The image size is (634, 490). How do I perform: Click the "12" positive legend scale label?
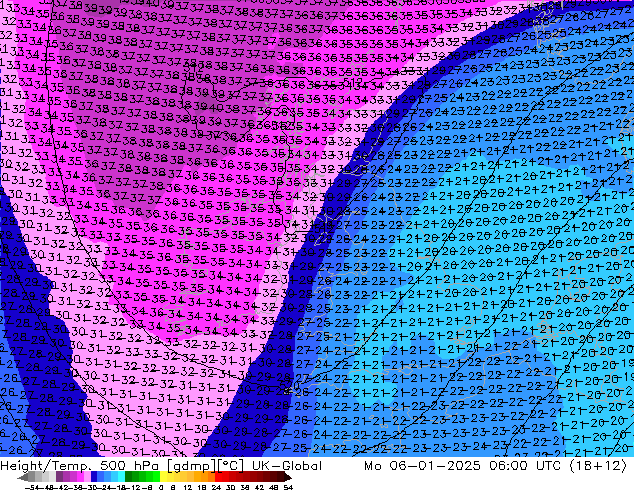tap(188, 487)
